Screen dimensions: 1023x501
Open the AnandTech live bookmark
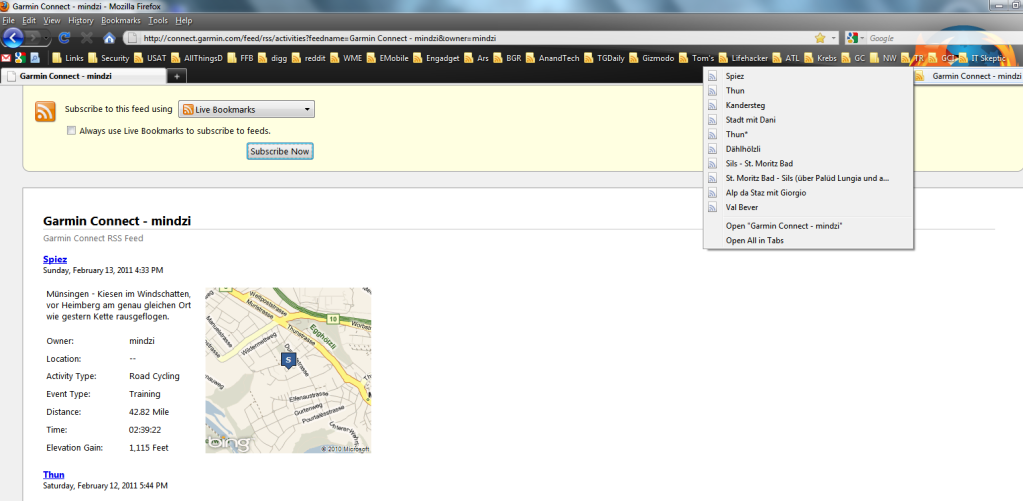coord(552,58)
